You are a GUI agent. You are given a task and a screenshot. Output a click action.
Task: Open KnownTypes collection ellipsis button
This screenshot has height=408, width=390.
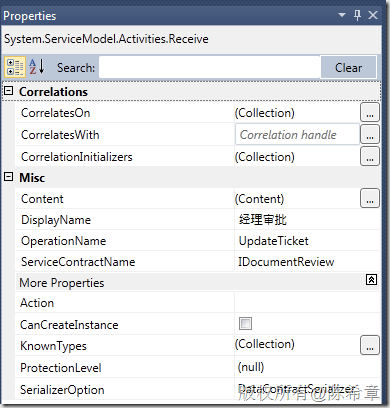(370, 345)
